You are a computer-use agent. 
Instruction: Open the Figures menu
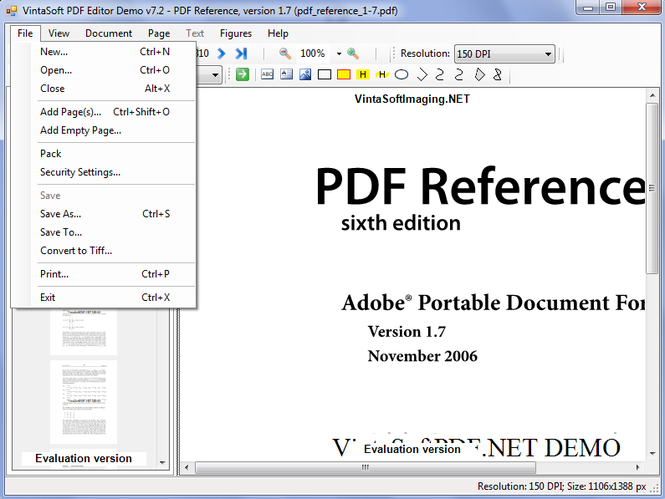(236, 33)
